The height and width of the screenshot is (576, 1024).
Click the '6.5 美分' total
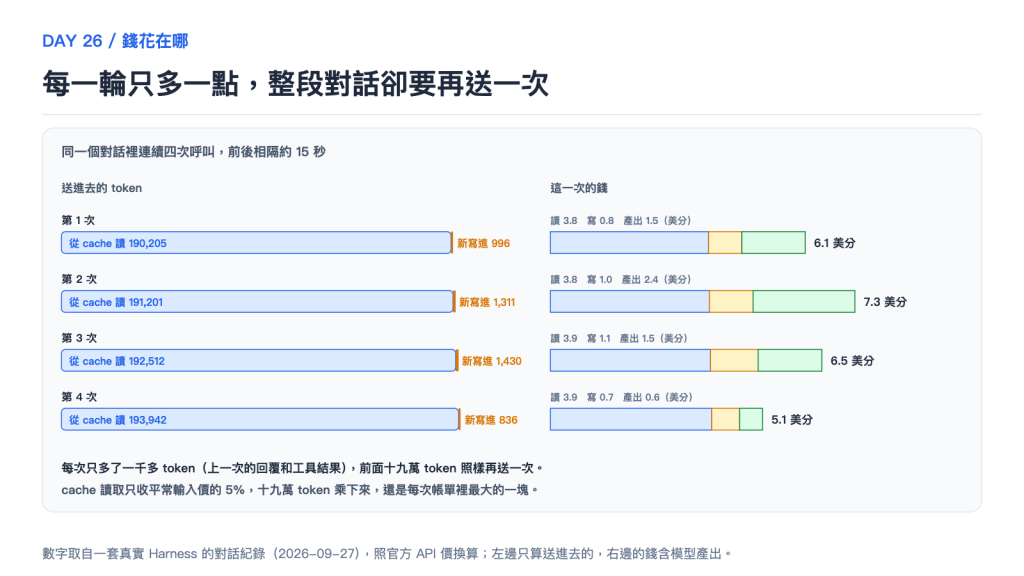click(x=852, y=360)
